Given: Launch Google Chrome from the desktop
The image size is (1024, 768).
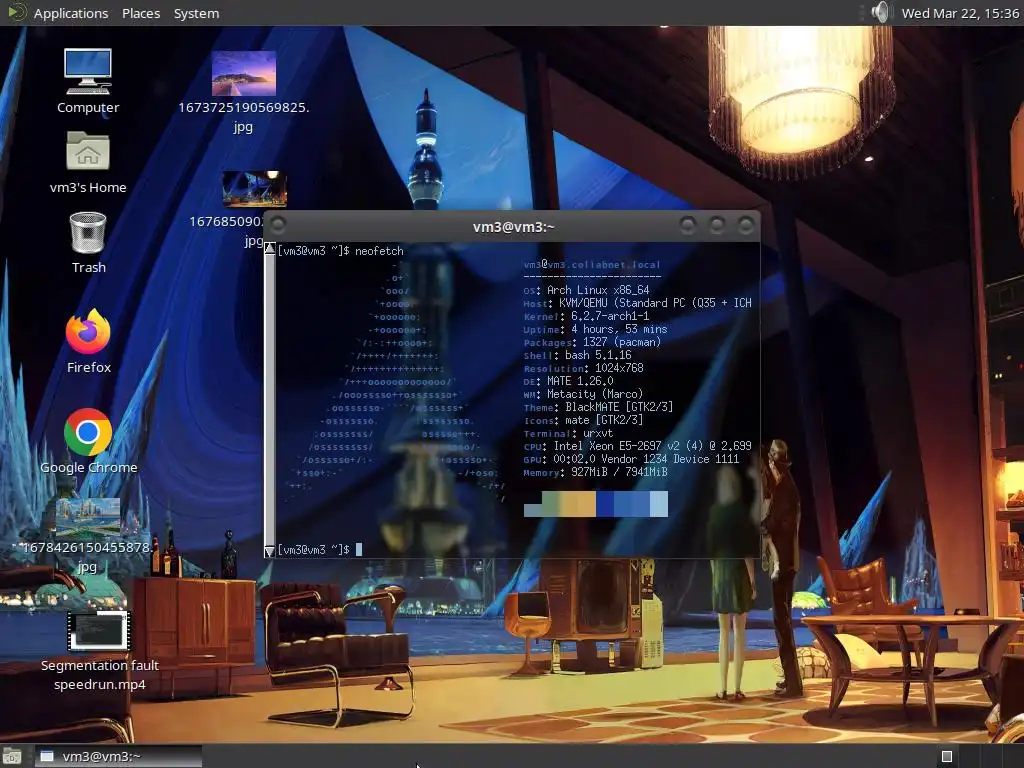Looking at the screenshot, I should tap(88, 441).
